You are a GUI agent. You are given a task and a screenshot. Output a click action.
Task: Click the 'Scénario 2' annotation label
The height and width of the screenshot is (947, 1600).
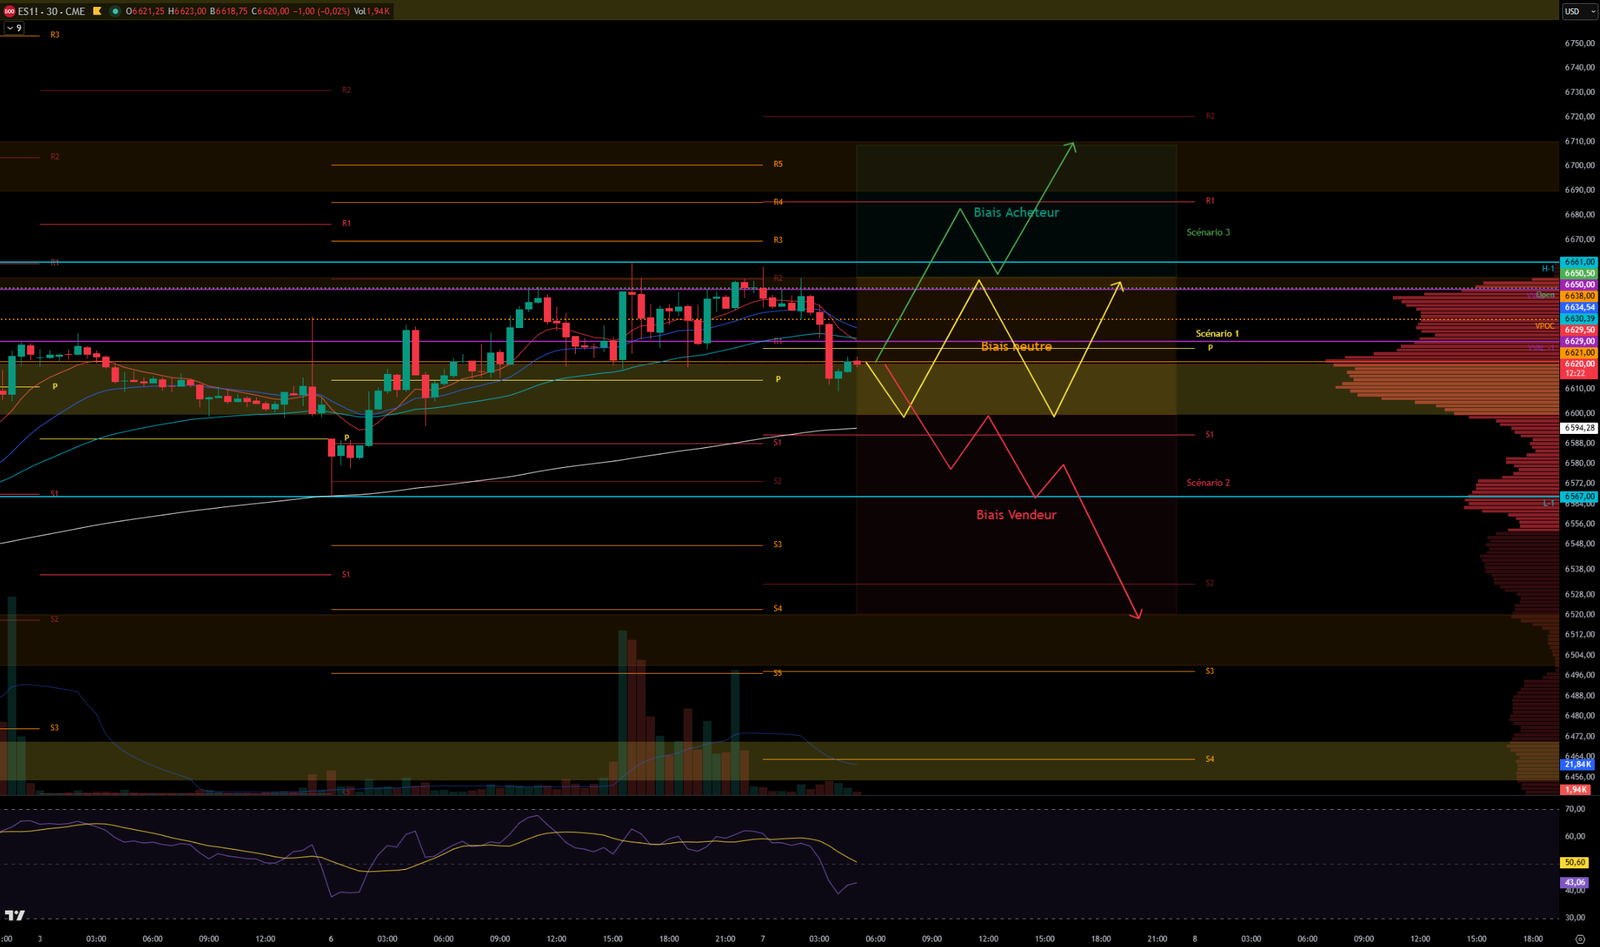[1208, 483]
